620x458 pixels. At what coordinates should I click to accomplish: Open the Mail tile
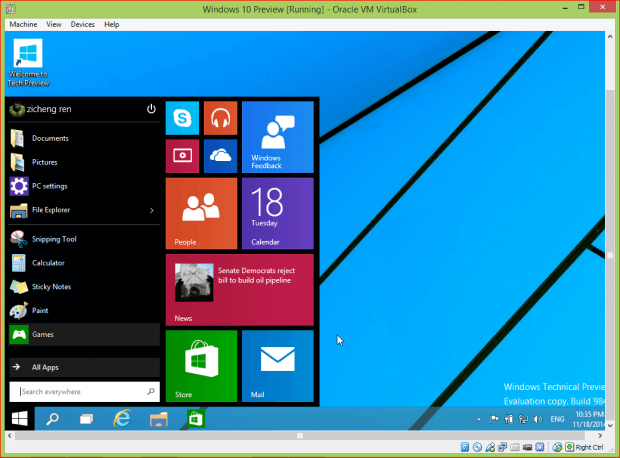278,366
